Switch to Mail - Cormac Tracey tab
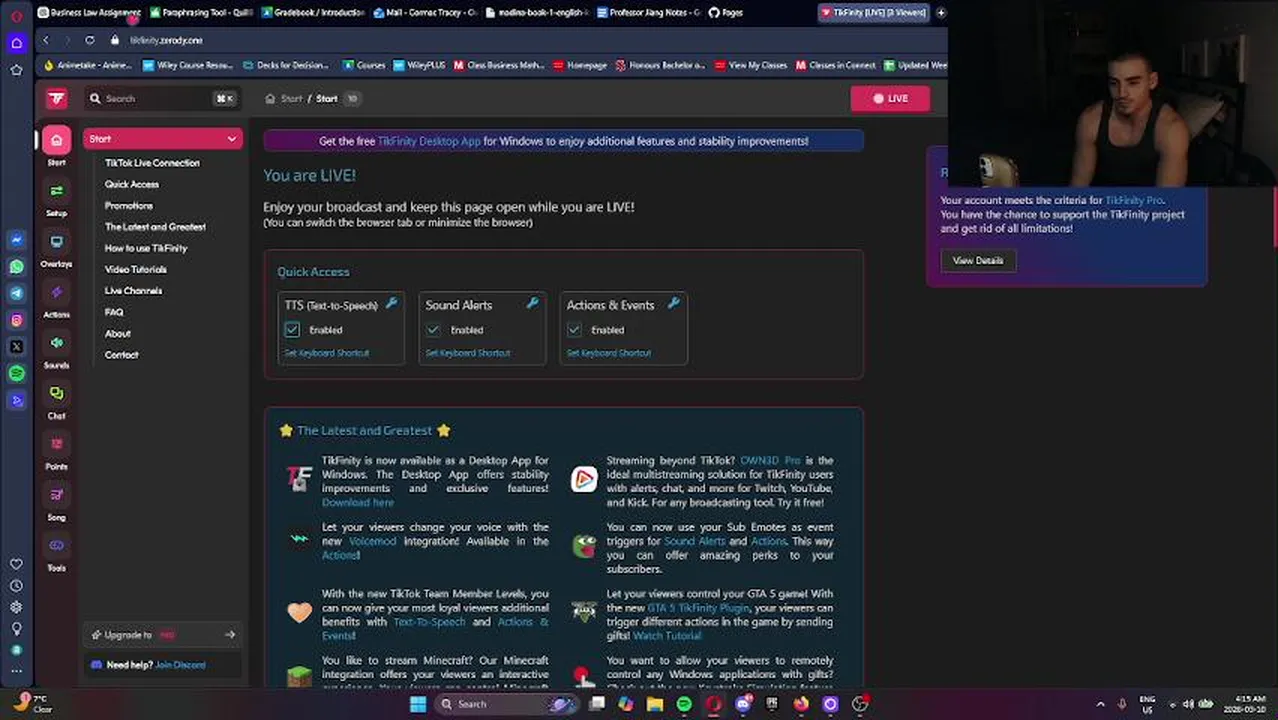This screenshot has height=720, width=1278. click(425, 12)
